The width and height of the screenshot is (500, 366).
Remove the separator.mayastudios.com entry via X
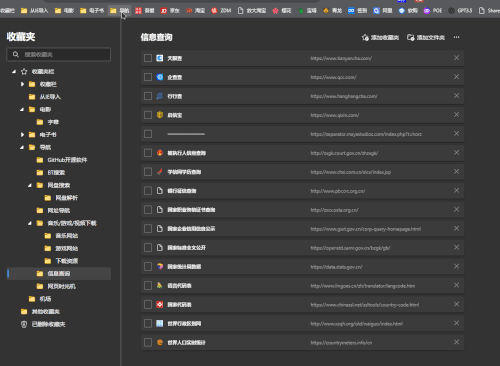(457, 134)
